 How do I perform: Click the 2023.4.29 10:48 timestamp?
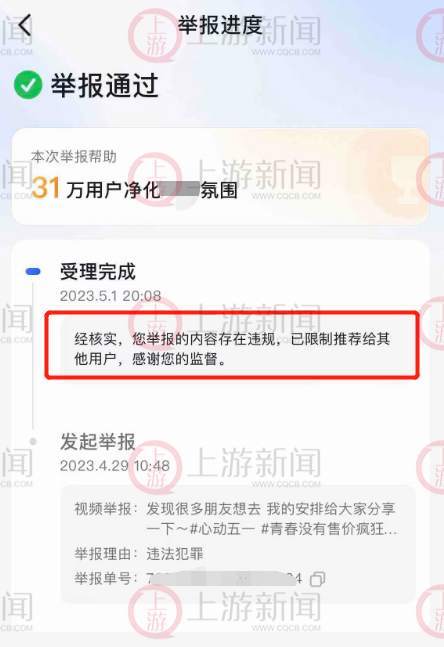click(115, 466)
